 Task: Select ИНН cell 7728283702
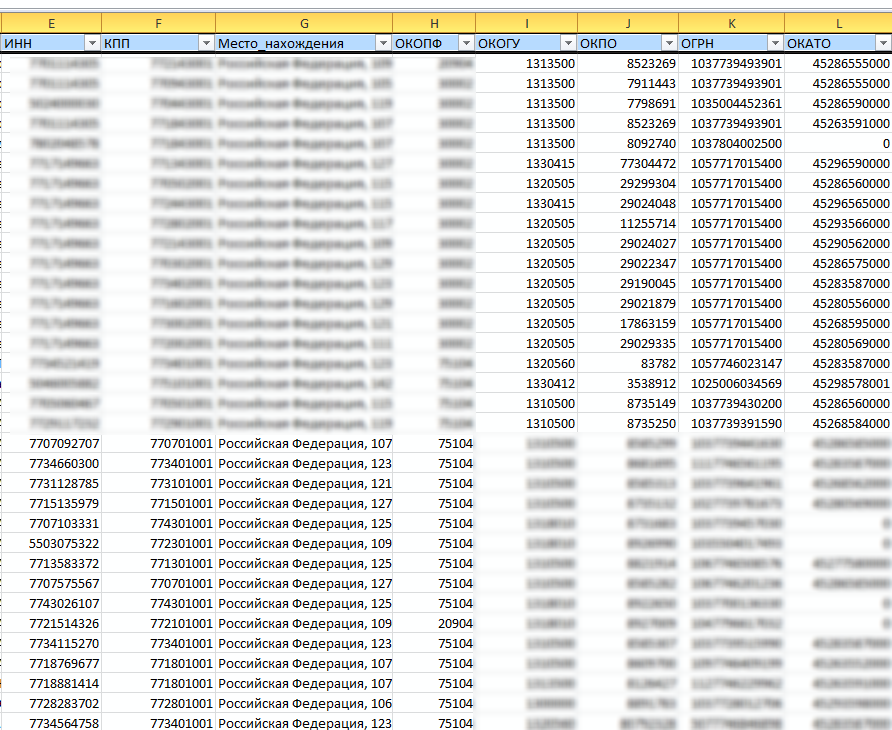[51, 704]
